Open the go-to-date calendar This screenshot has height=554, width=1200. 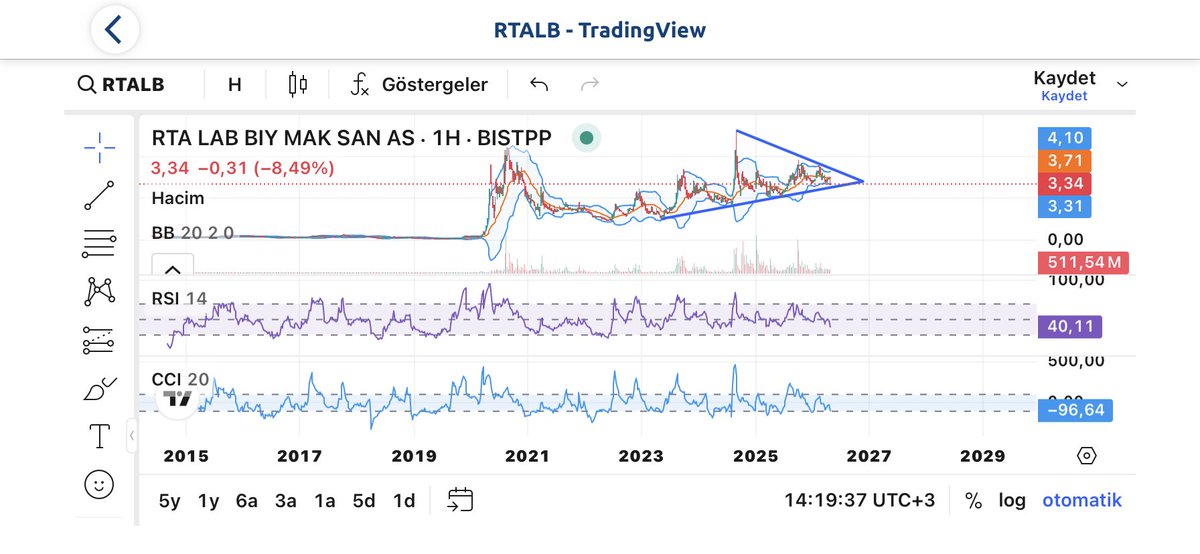click(460, 500)
